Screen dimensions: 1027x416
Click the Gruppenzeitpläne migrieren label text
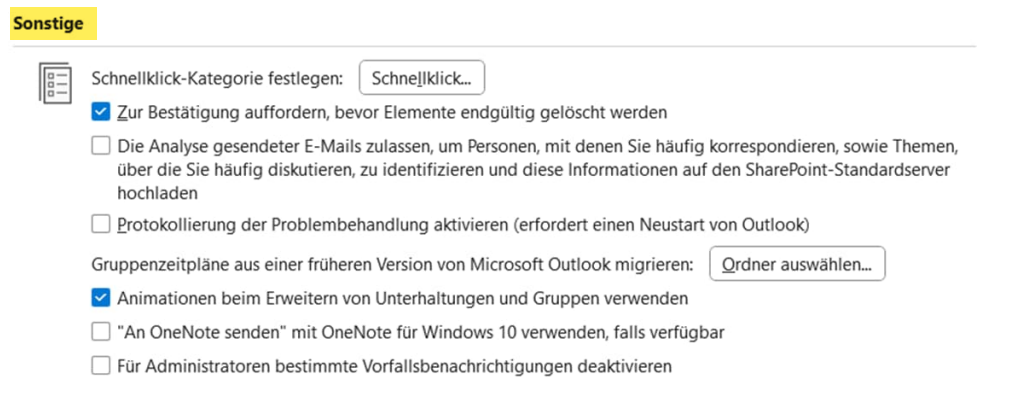point(392,265)
